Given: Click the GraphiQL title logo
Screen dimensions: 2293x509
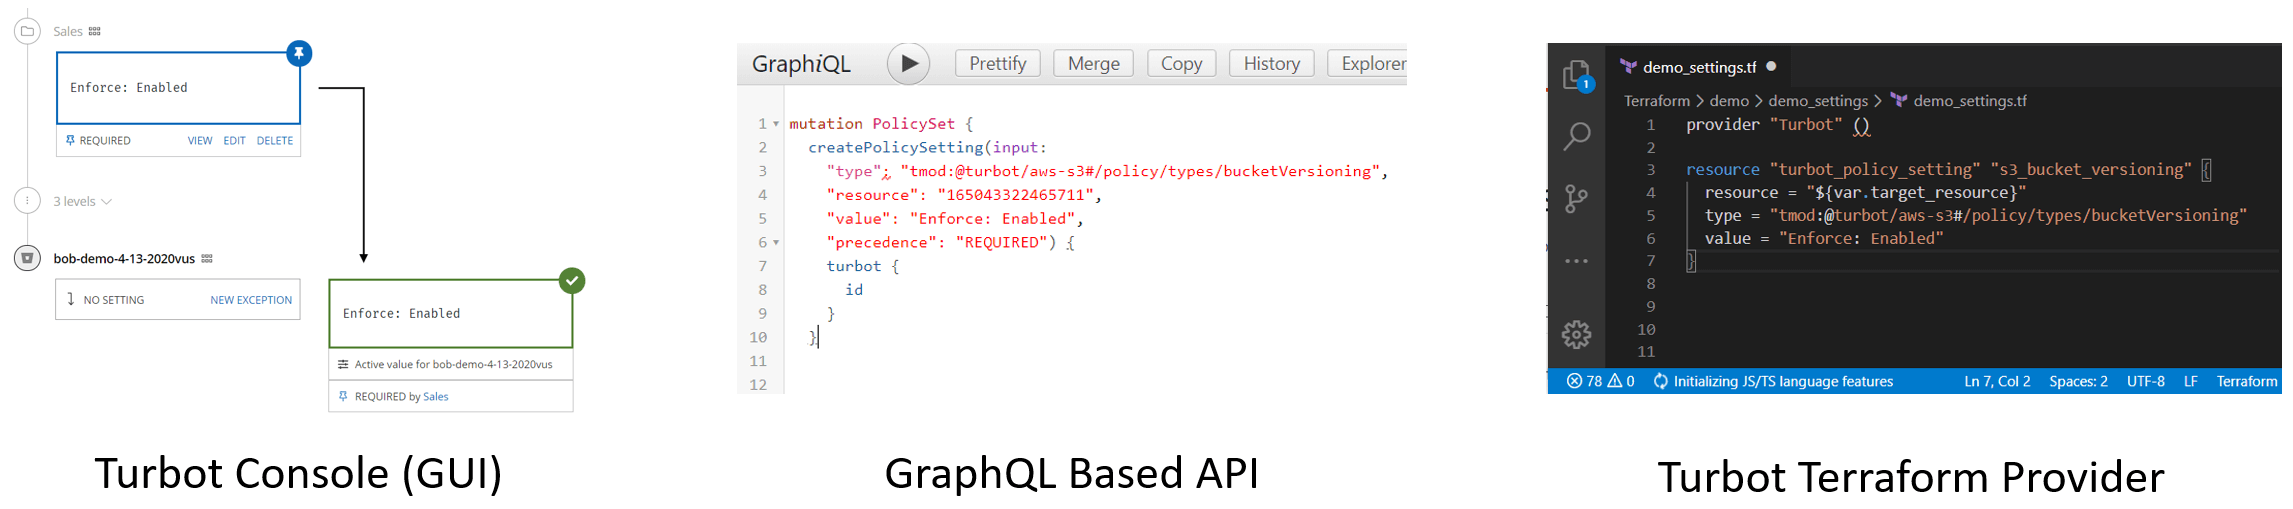Looking at the screenshot, I should point(801,63).
